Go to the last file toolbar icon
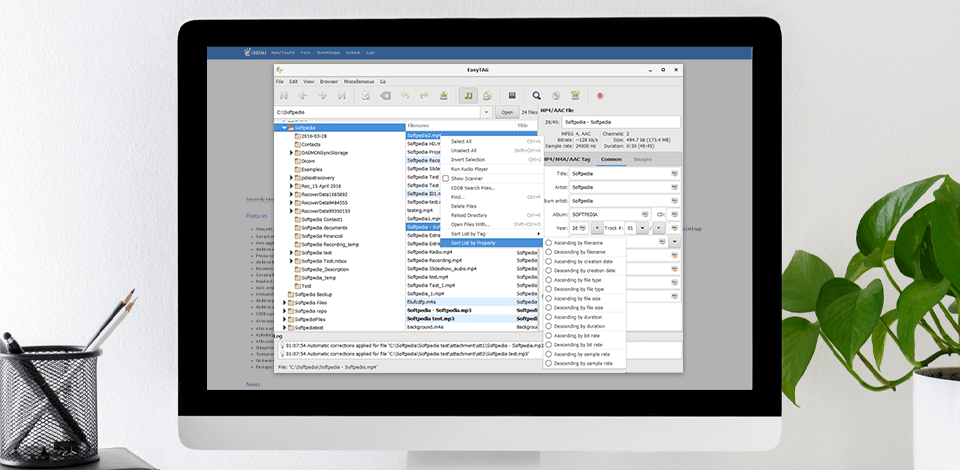960x470 pixels. click(x=342, y=95)
